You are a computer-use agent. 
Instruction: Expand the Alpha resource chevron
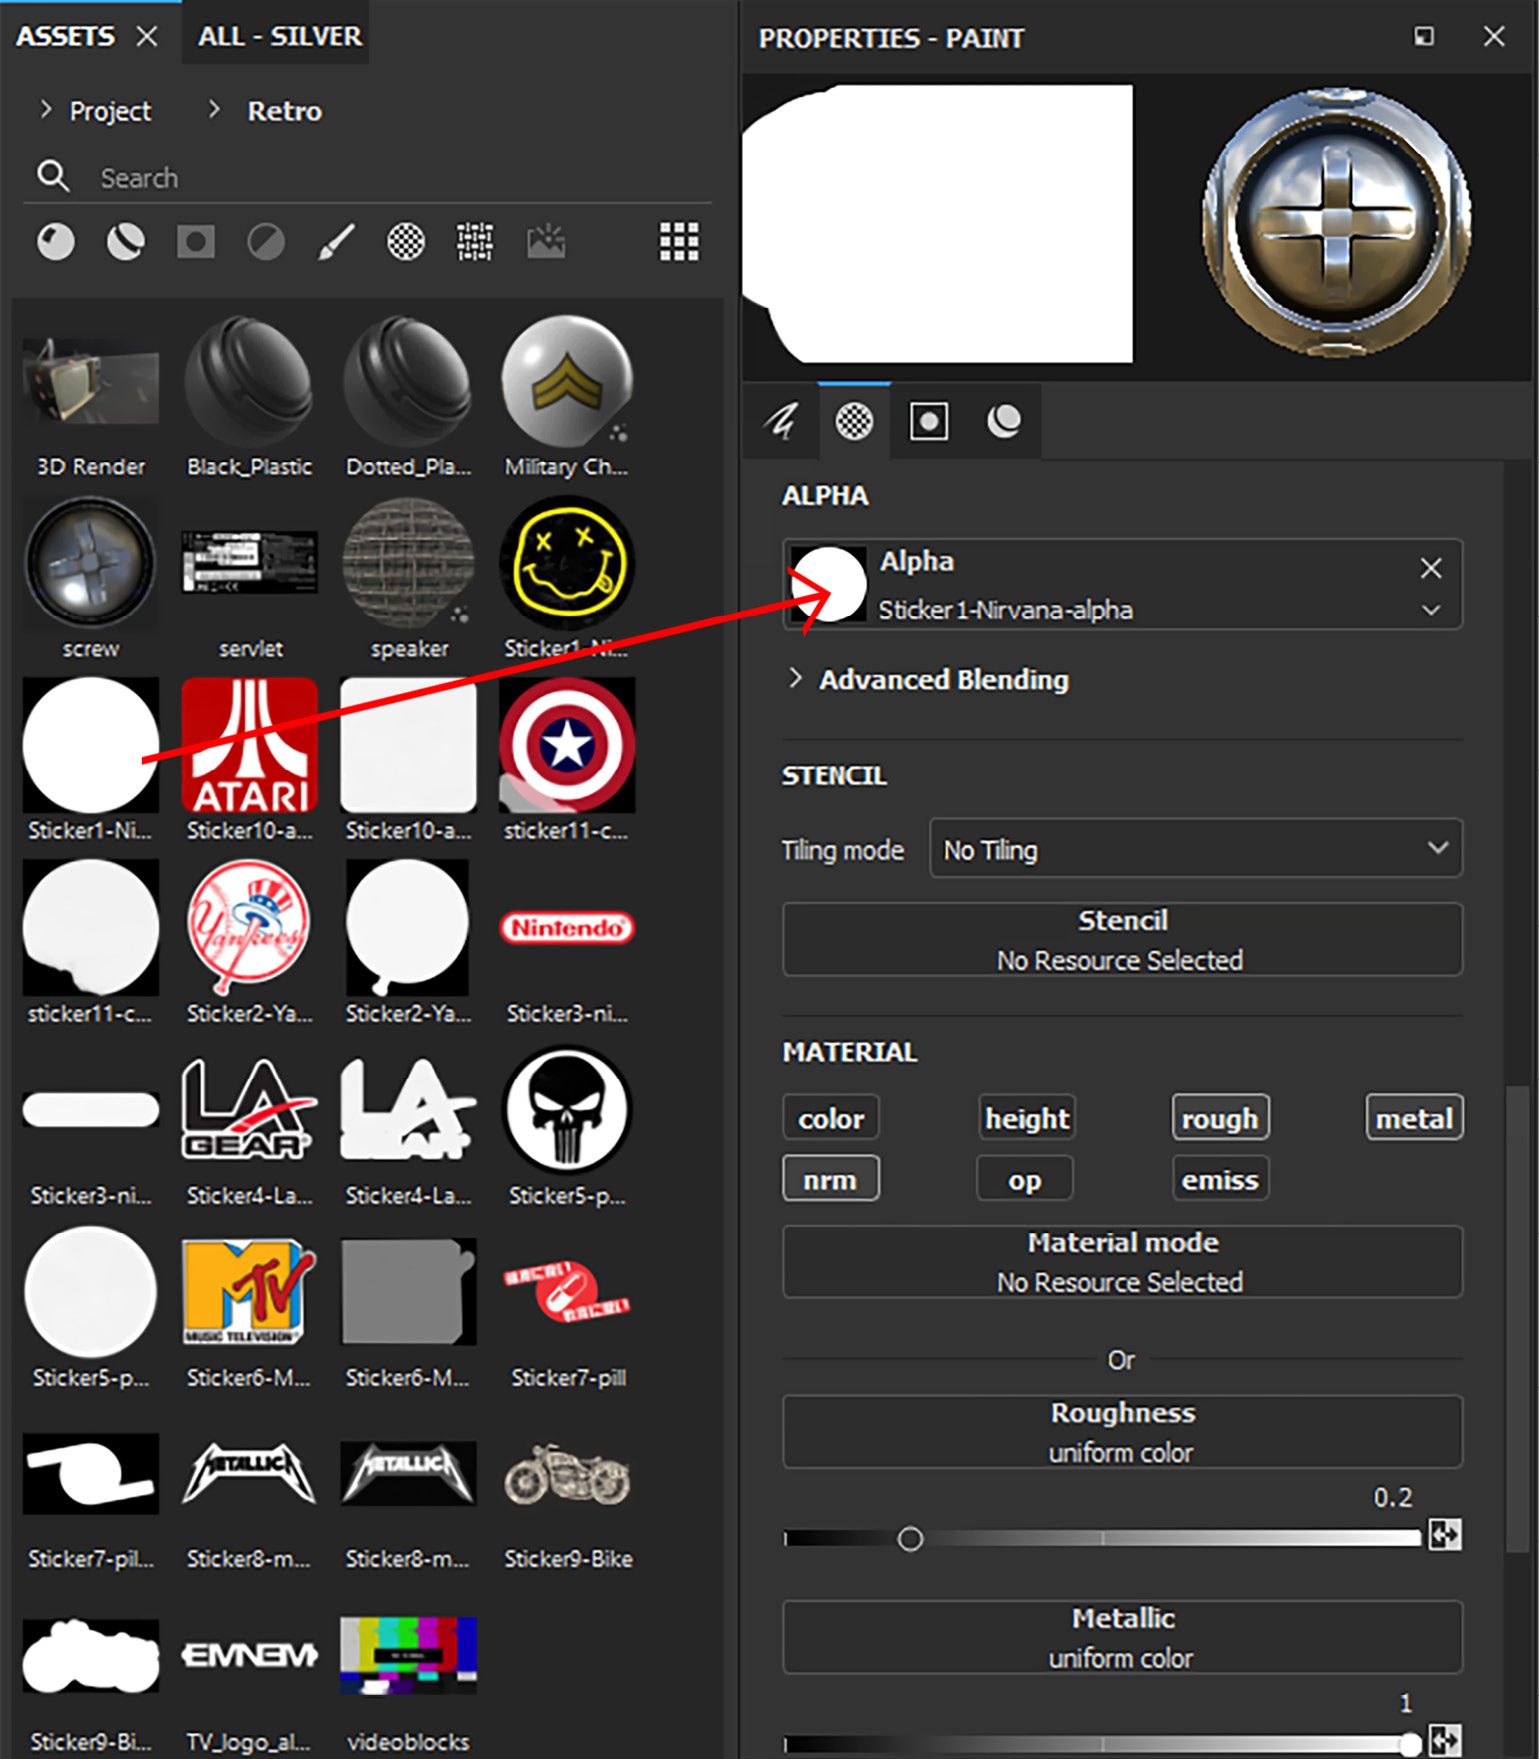[1431, 610]
